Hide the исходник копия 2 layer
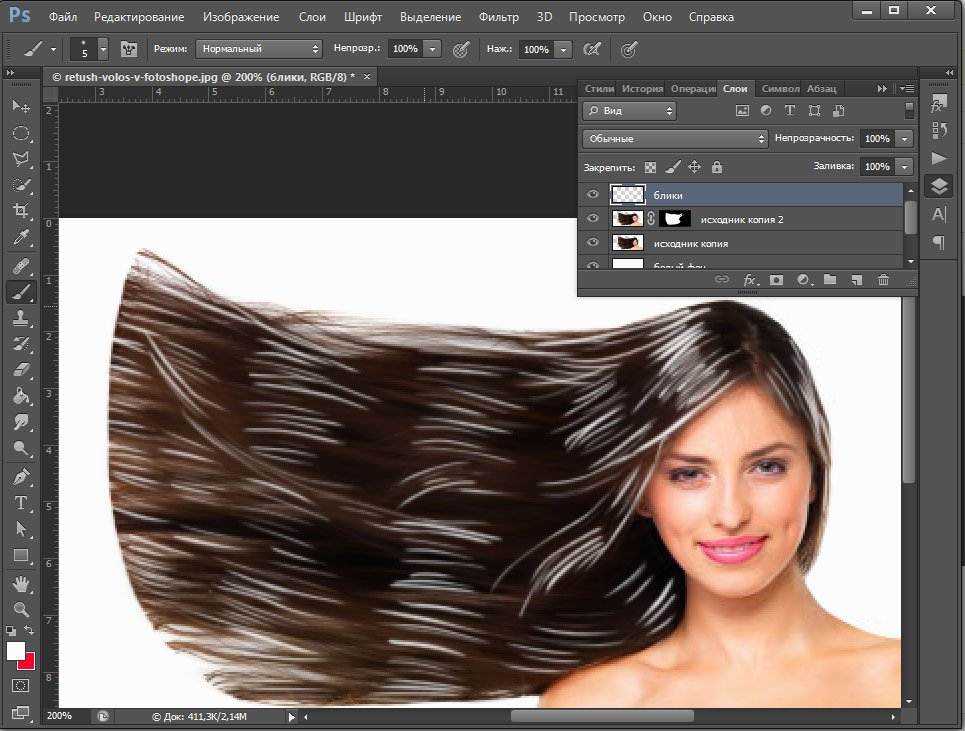The width and height of the screenshot is (965, 731). [x=593, y=219]
